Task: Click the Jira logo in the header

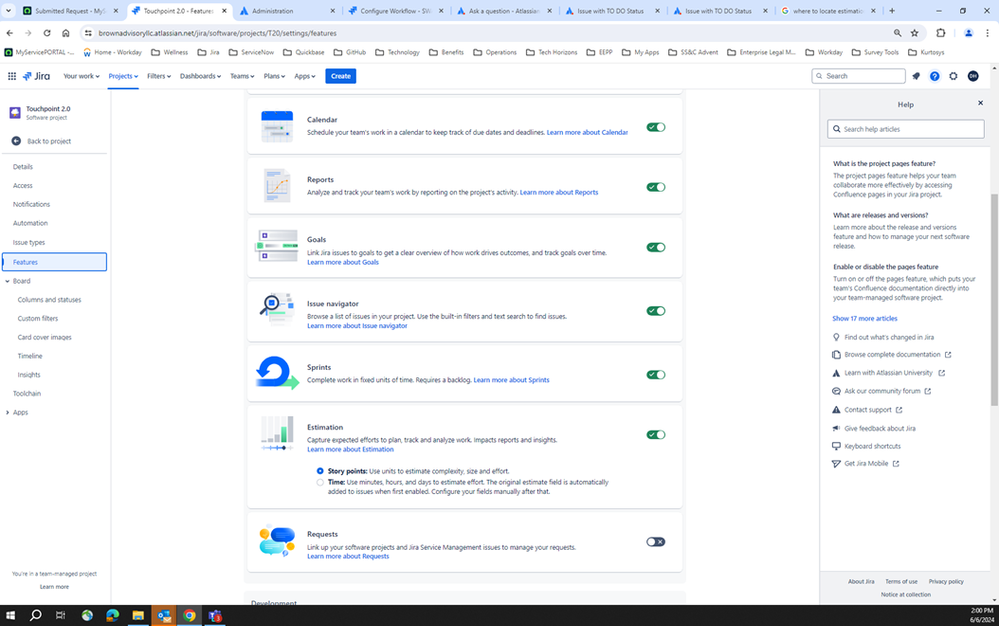Action: pyautogui.click(x=36, y=76)
